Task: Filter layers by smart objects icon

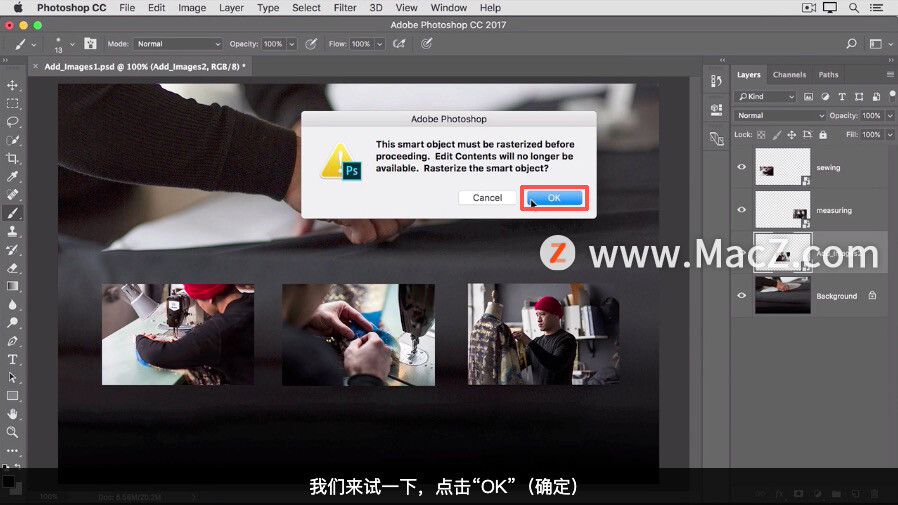Action: tap(876, 97)
